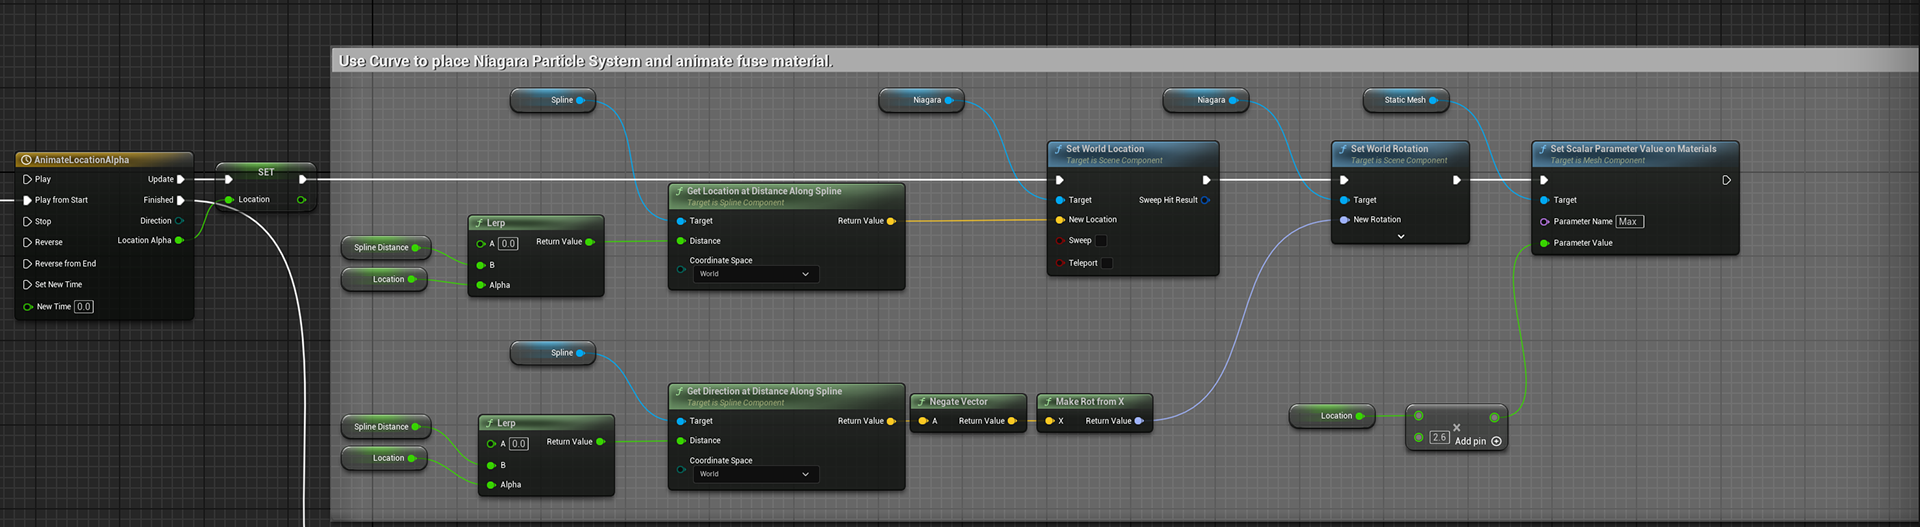Select the comment box title text
1920x527 pixels.
coord(585,61)
